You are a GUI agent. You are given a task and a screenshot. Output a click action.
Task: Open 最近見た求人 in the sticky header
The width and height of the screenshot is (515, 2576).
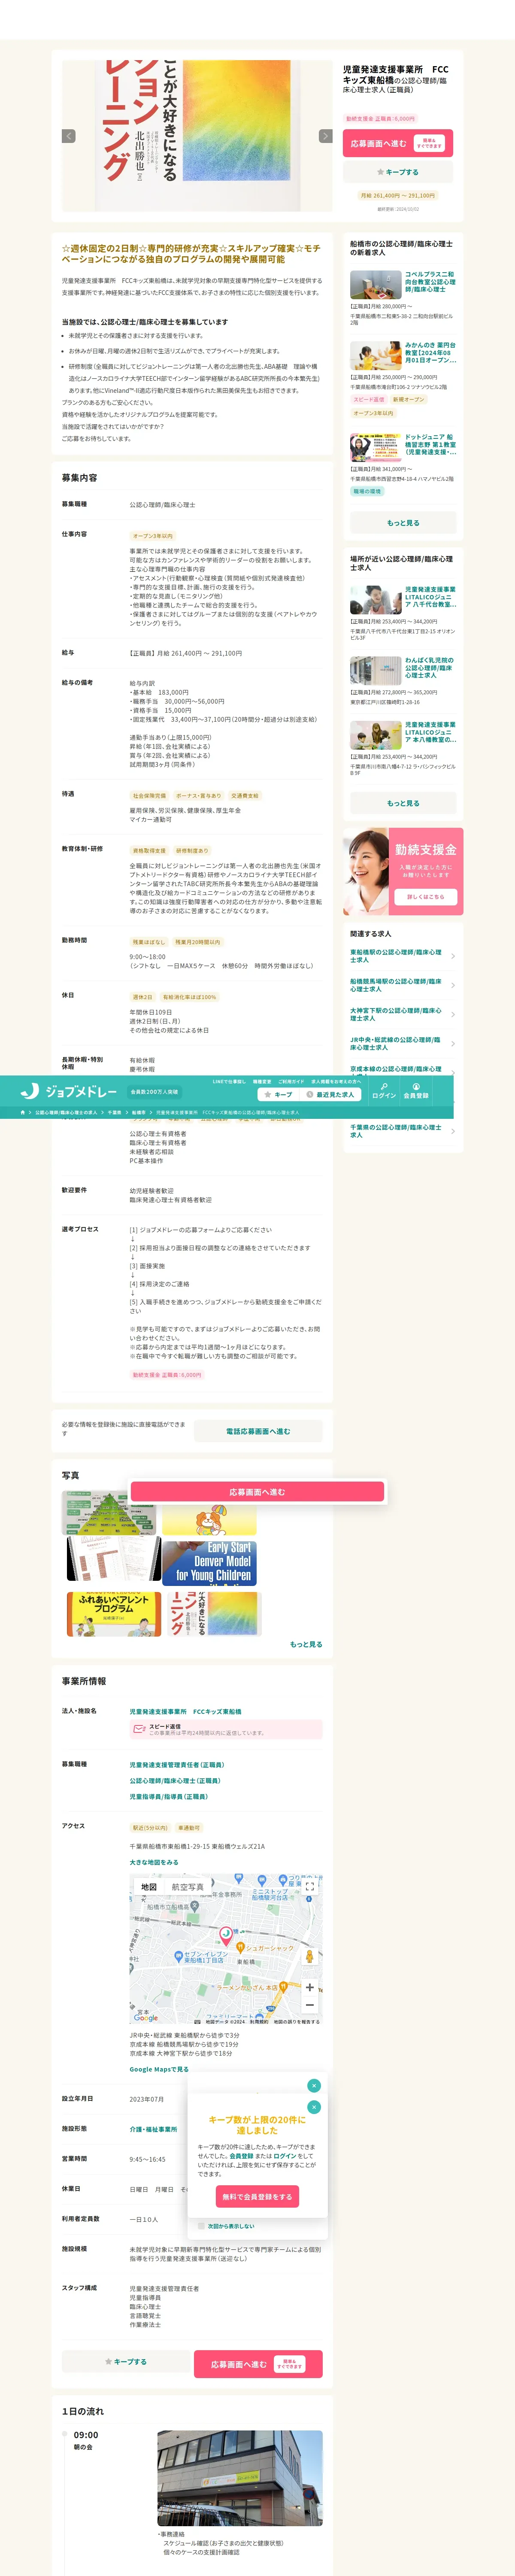pos(330,1095)
